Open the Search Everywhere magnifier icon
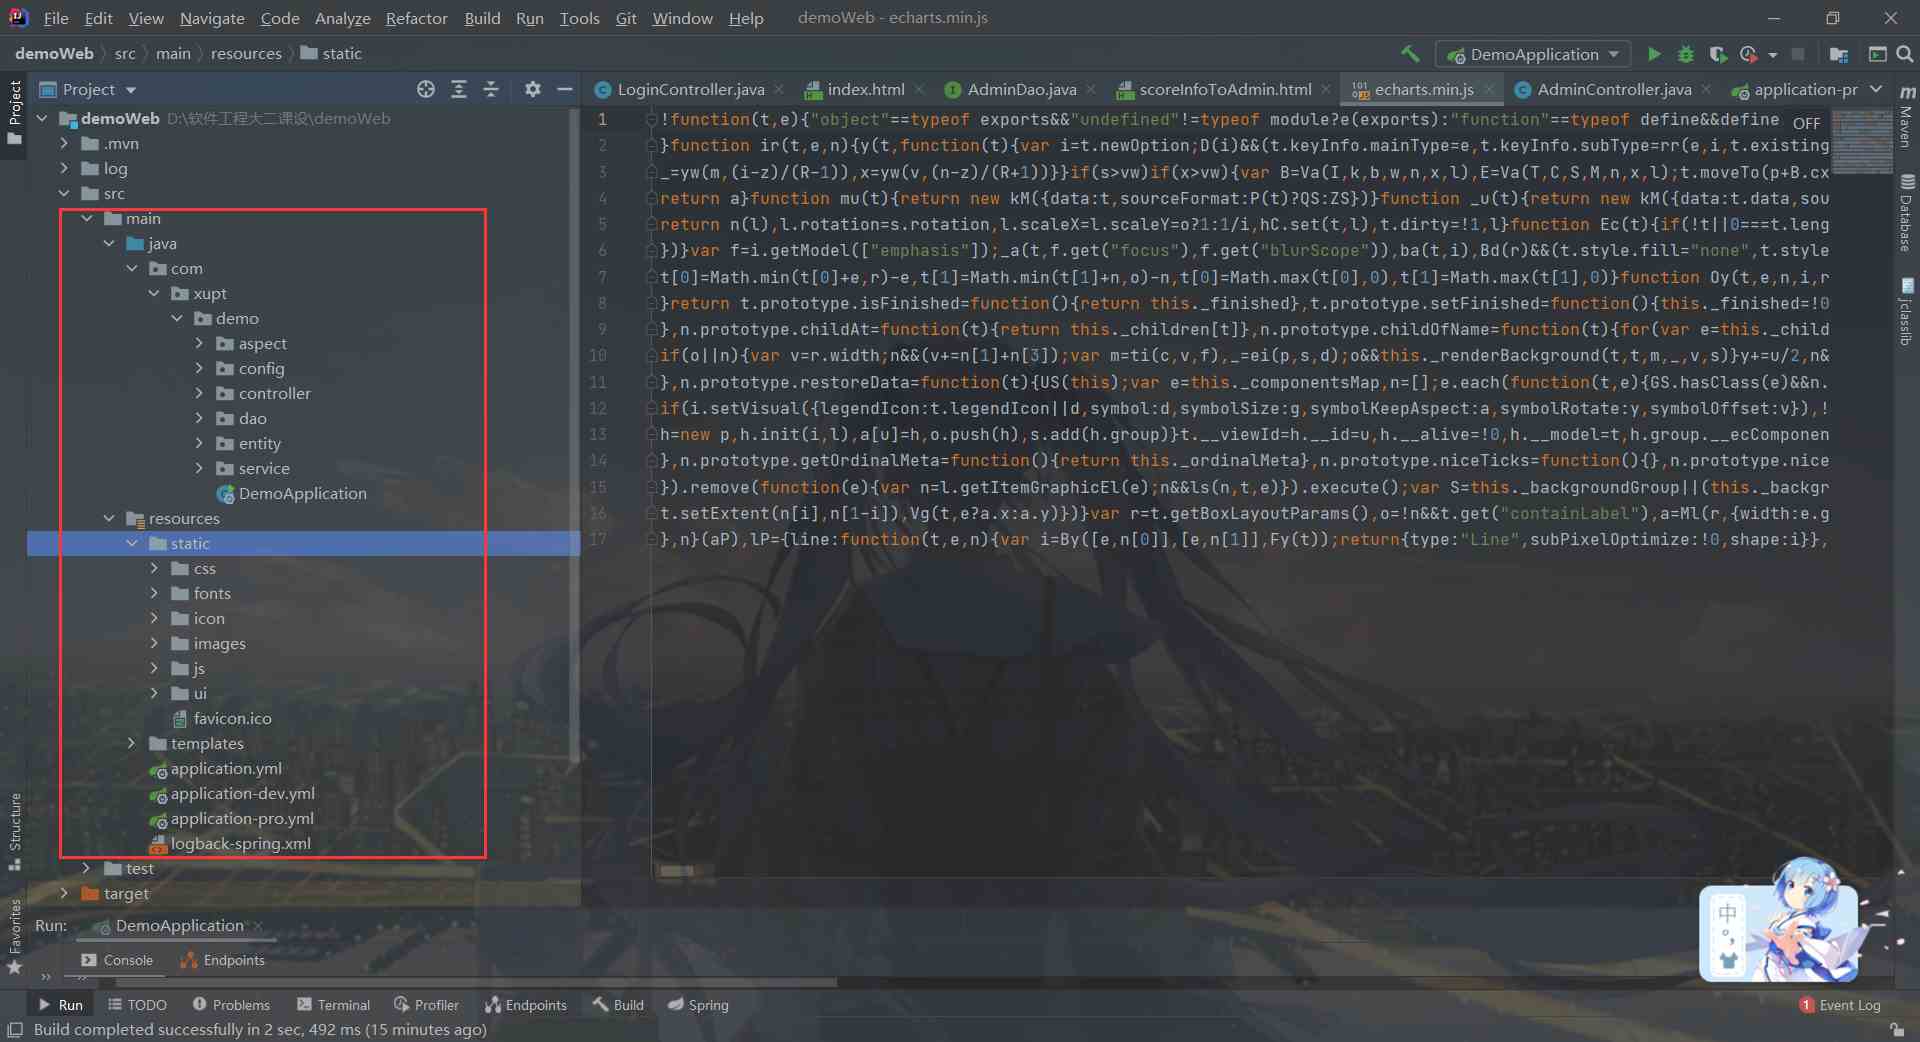Screen dimensions: 1920x1042 (x=1906, y=54)
